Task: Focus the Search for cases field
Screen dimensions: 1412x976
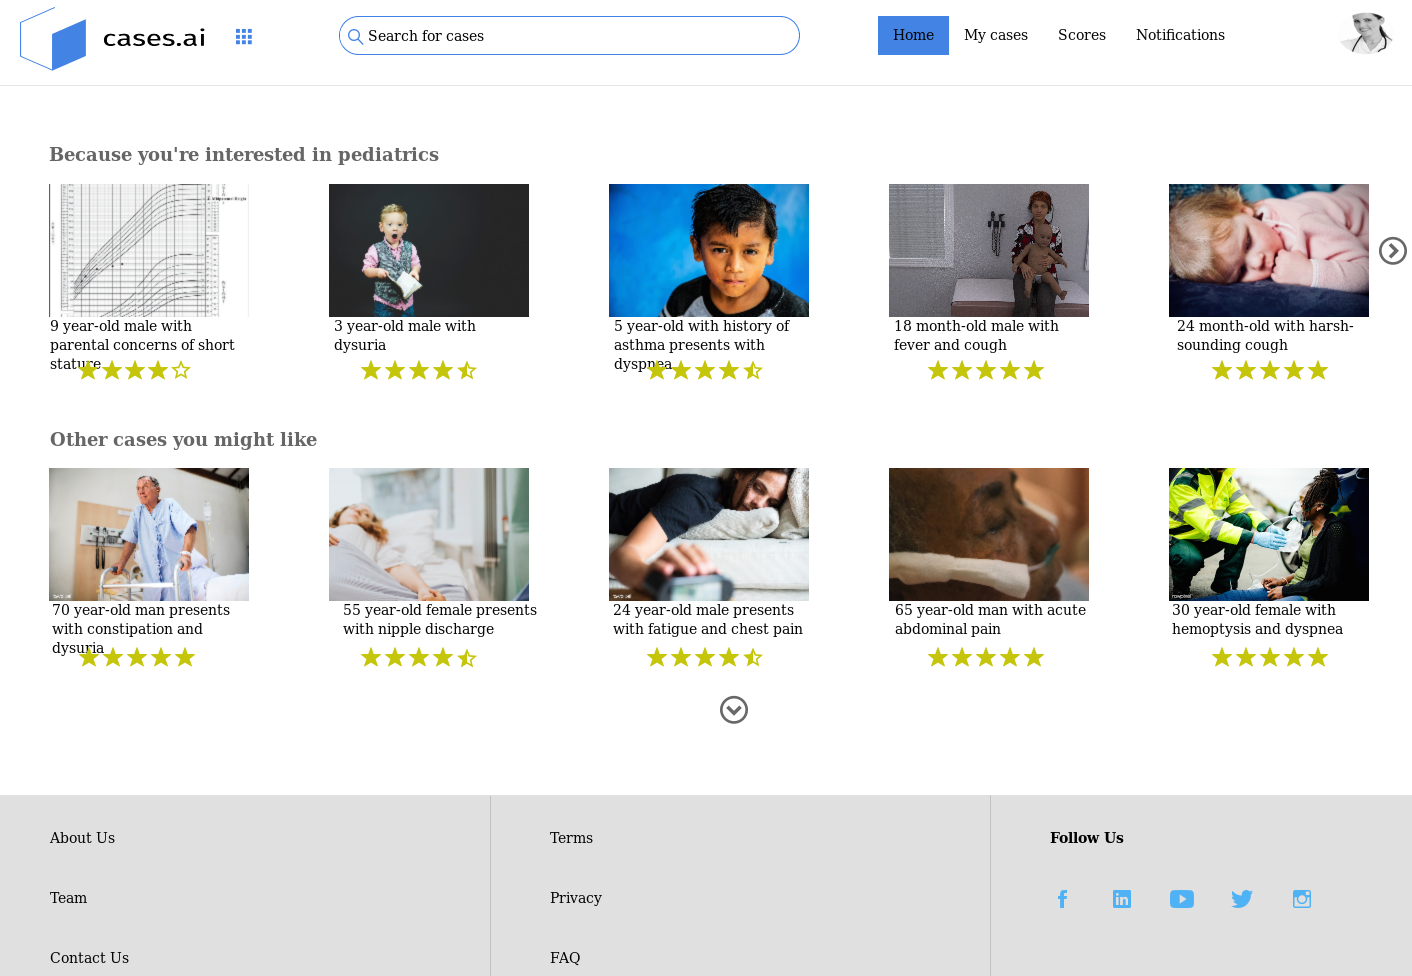Action: 569,36
